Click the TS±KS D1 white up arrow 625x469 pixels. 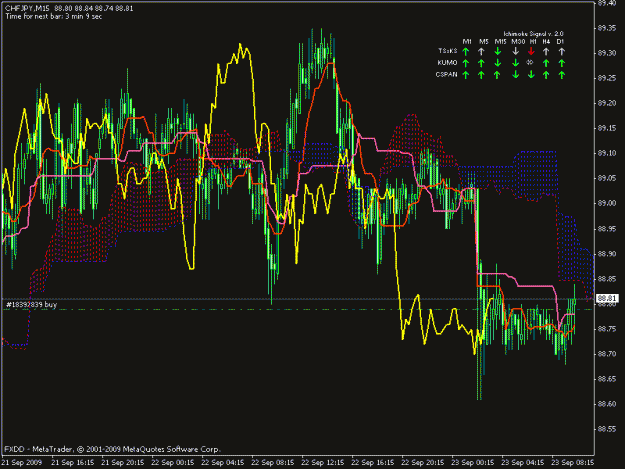point(562,51)
